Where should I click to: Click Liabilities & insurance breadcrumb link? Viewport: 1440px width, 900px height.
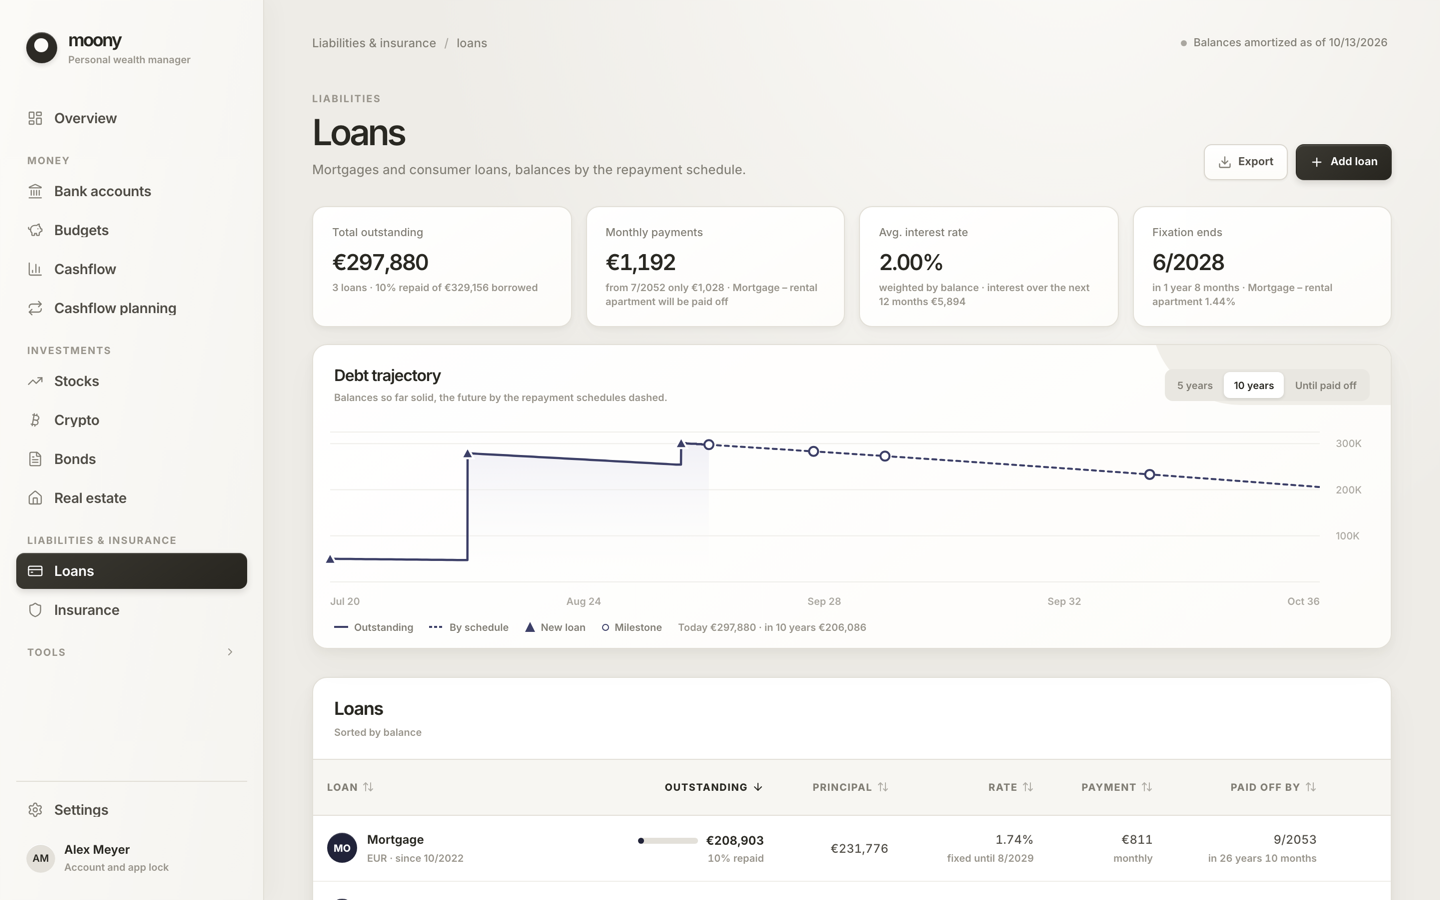374,43
